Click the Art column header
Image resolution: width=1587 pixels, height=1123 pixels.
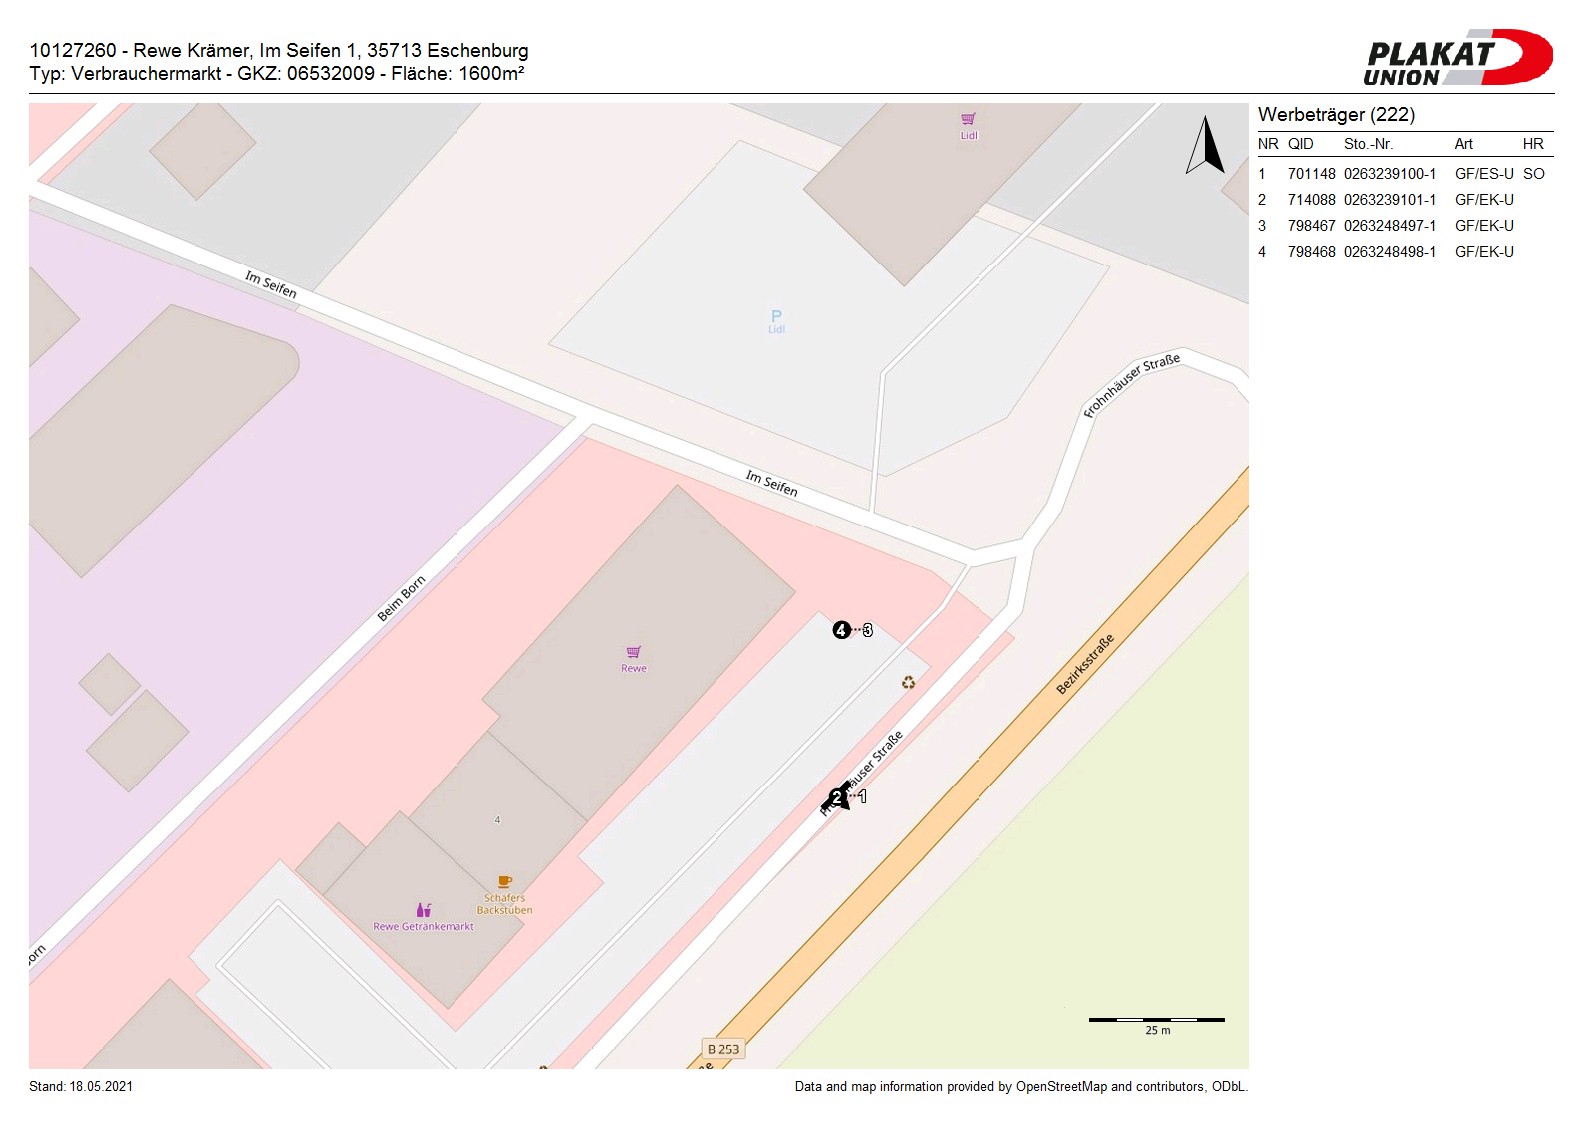[1463, 144]
